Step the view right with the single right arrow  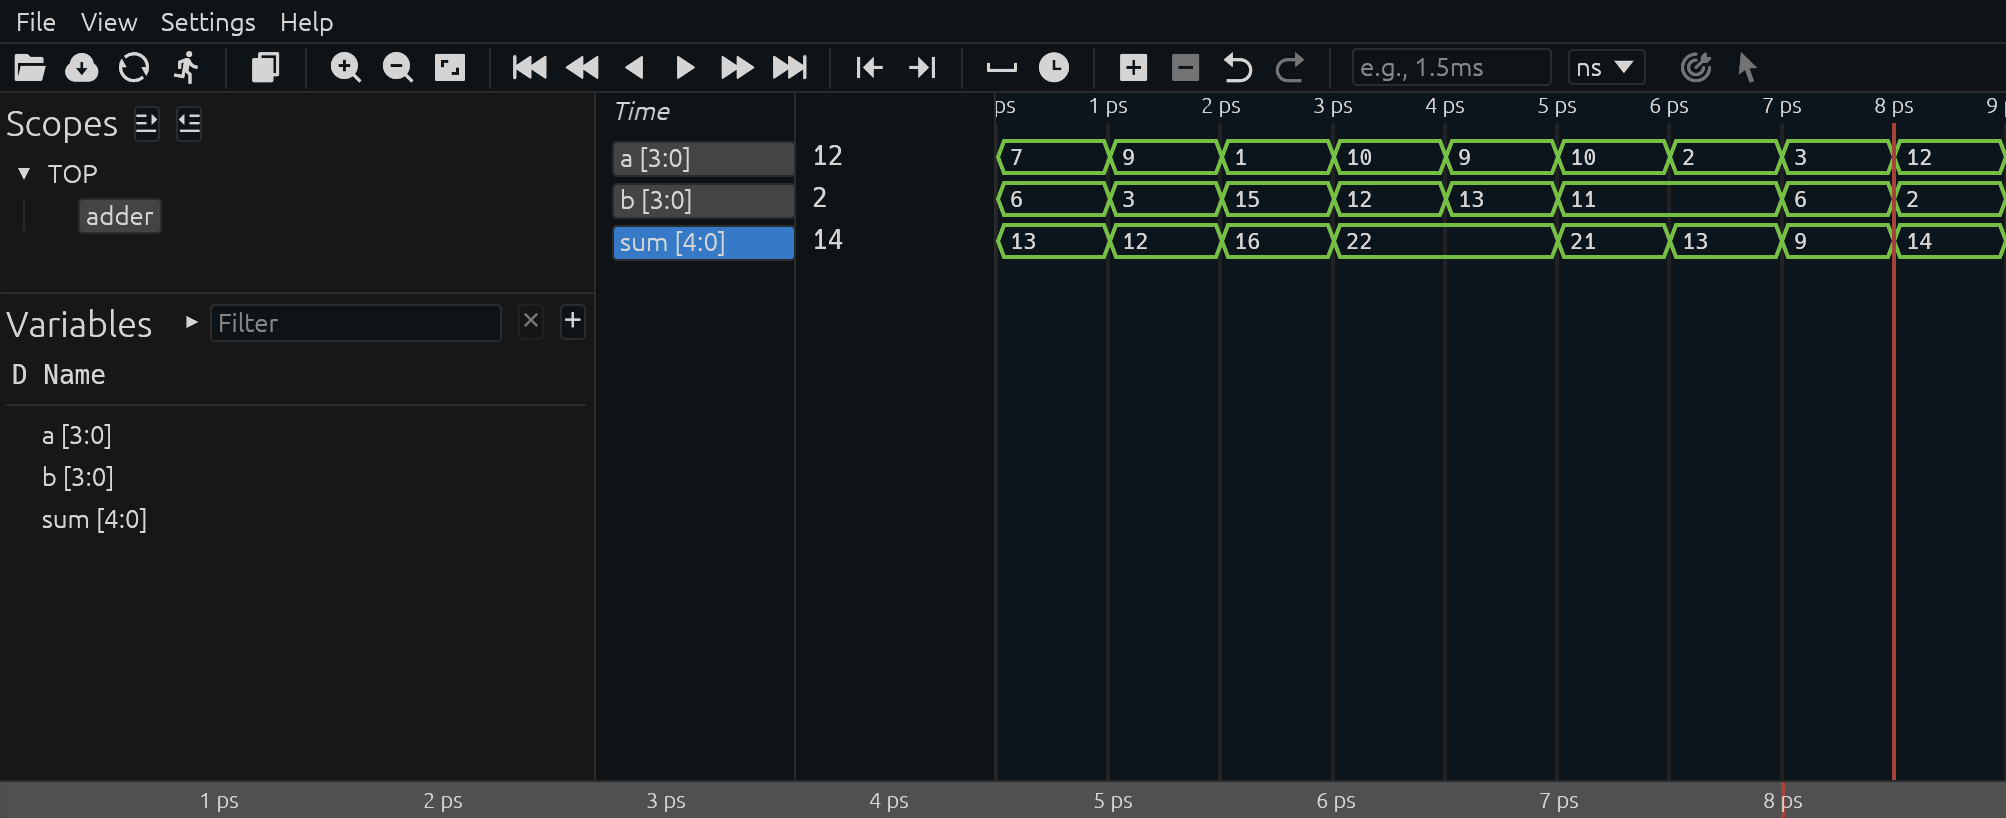(686, 68)
